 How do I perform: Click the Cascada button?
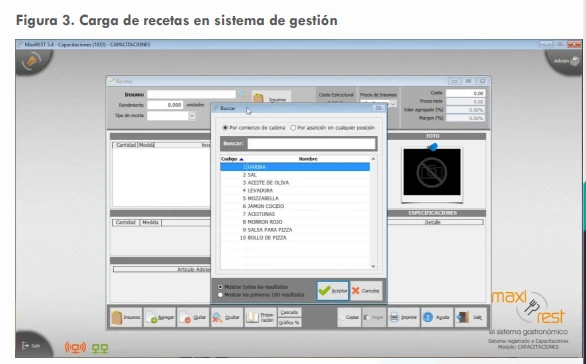(x=290, y=312)
